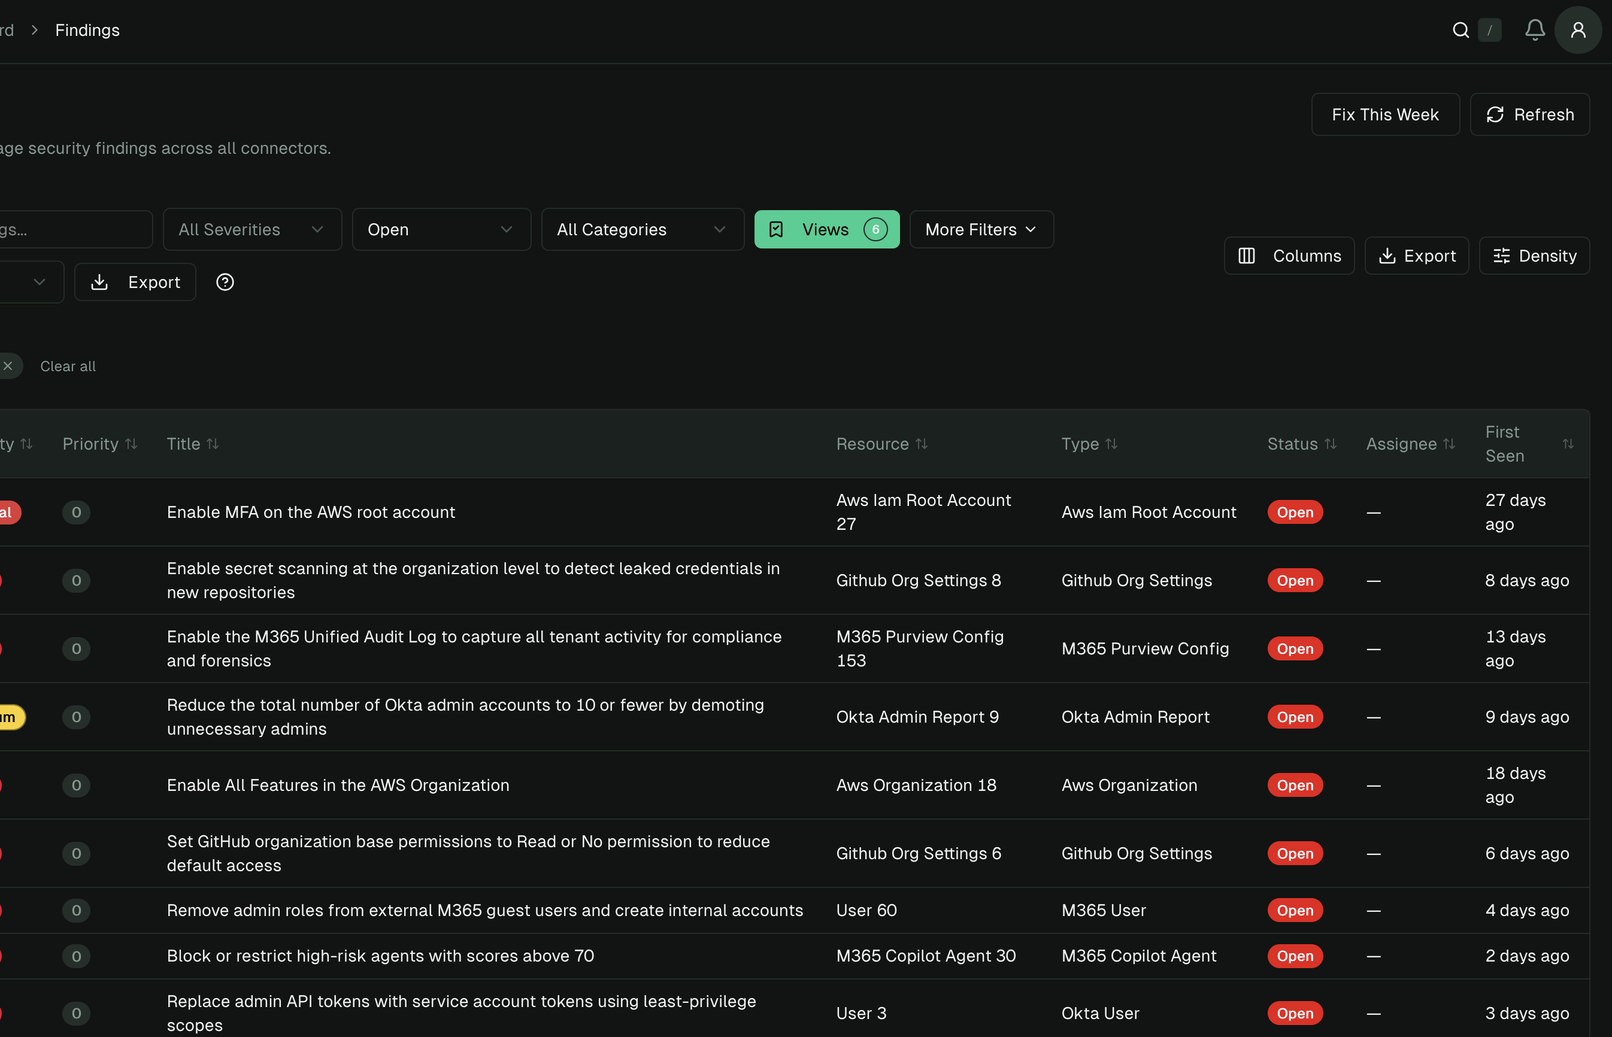Click Fix This Week button
Screen dimensions: 1612x1037
[1385, 115]
